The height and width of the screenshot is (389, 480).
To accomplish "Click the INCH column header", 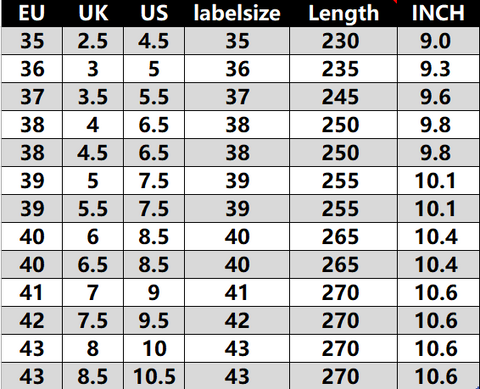I will tap(438, 13).
